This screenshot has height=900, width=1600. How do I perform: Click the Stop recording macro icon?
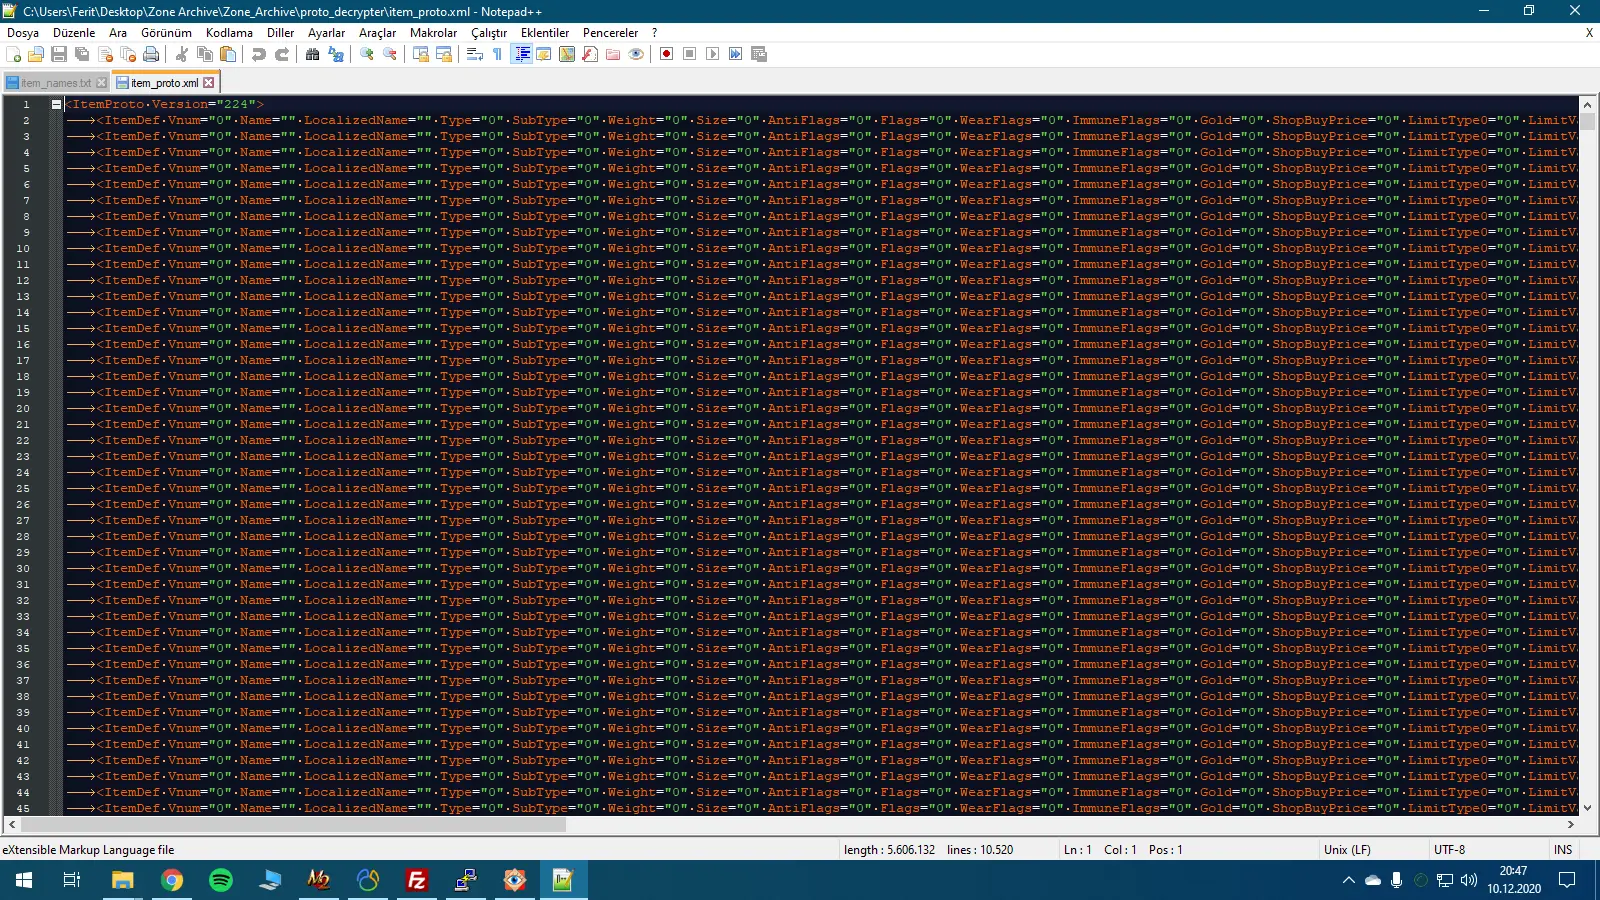click(x=690, y=54)
